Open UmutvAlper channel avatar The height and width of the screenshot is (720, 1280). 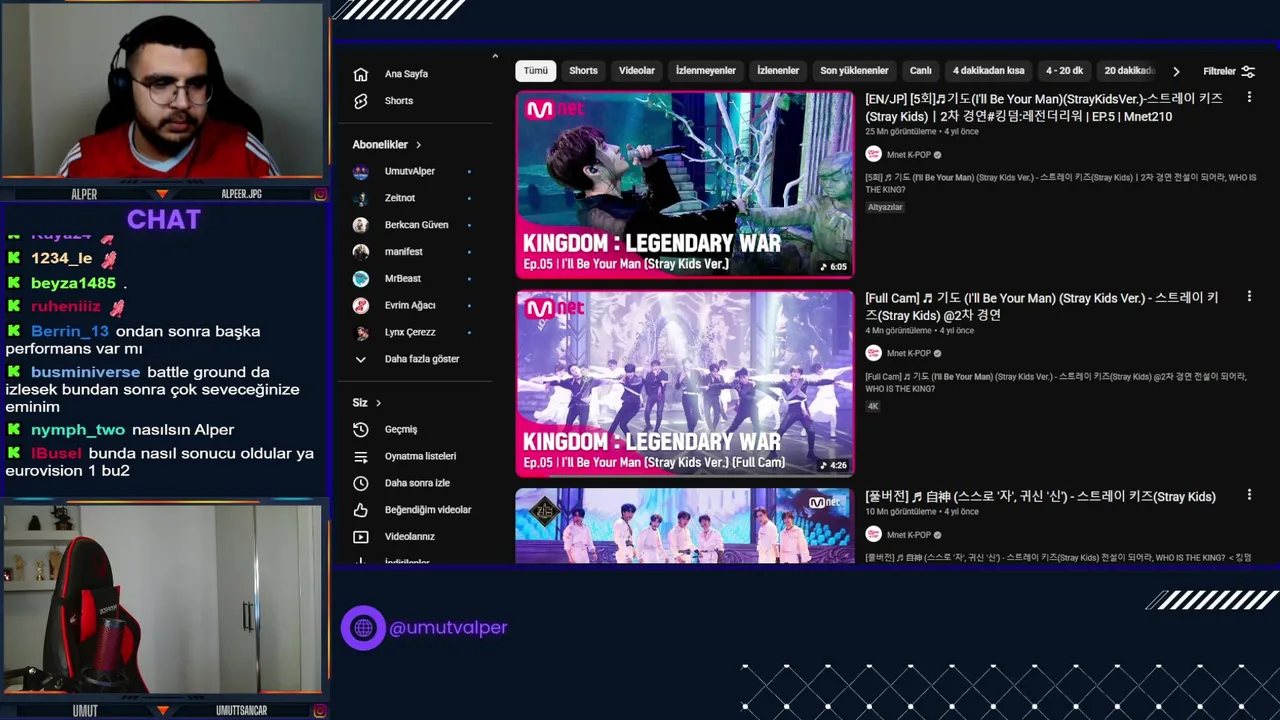[x=361, y=171]
